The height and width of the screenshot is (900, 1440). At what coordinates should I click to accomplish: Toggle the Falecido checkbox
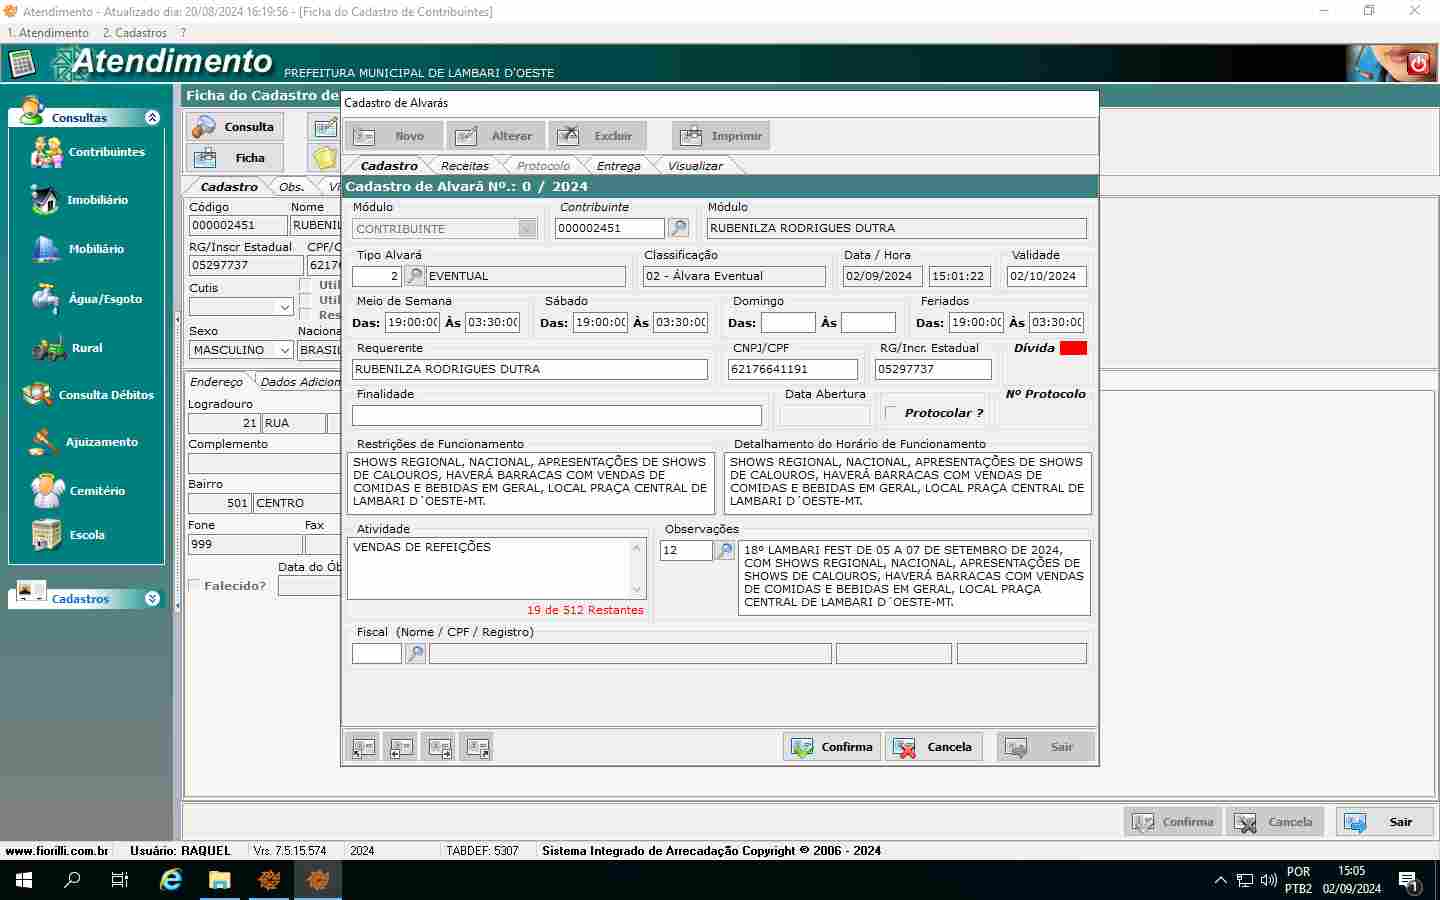(195, 586)
